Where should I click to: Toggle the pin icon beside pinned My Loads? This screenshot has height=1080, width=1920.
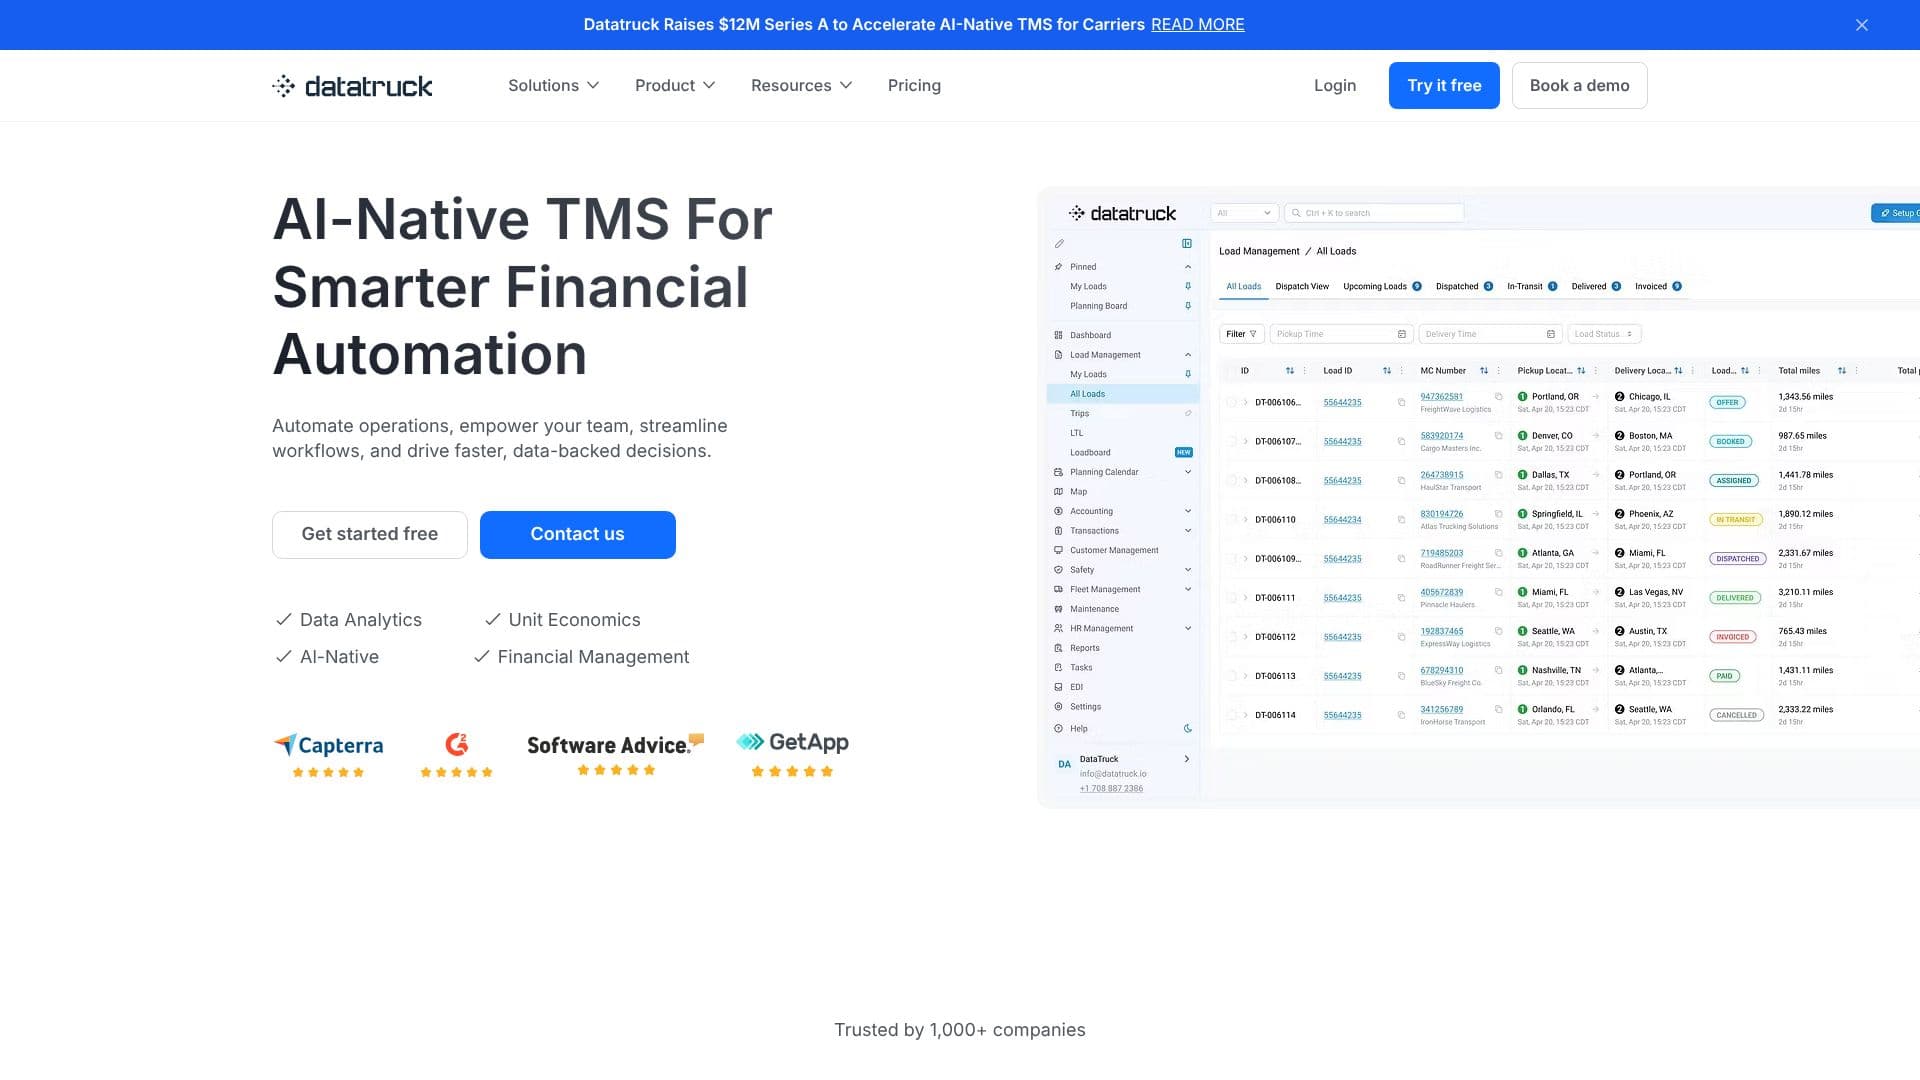[x=1188, y=286]
